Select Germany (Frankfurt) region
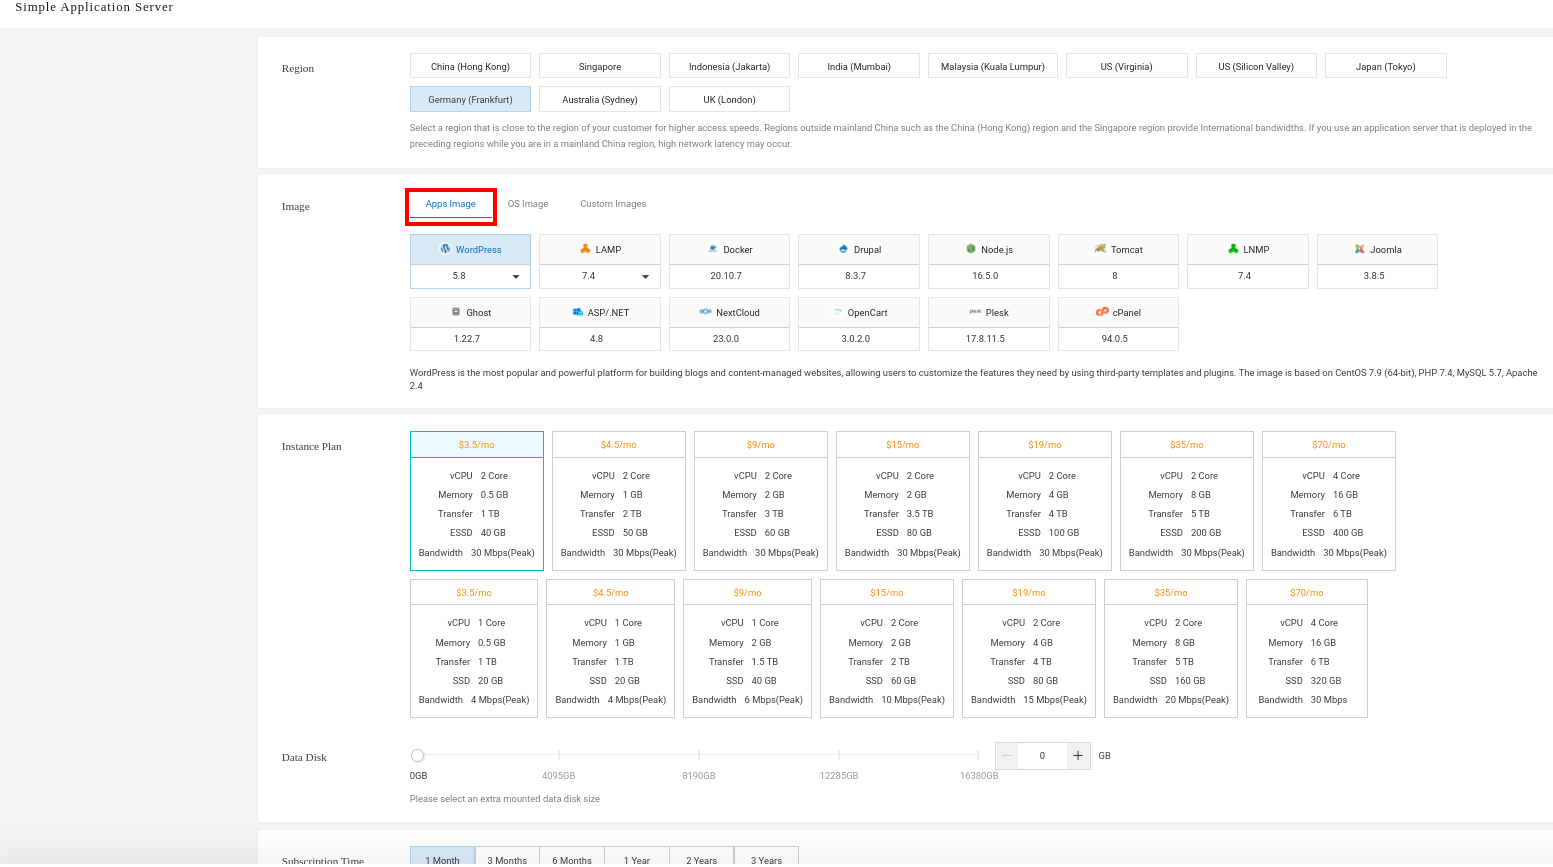The width and height of the screenshot is (1553, 867). [470, 99]
